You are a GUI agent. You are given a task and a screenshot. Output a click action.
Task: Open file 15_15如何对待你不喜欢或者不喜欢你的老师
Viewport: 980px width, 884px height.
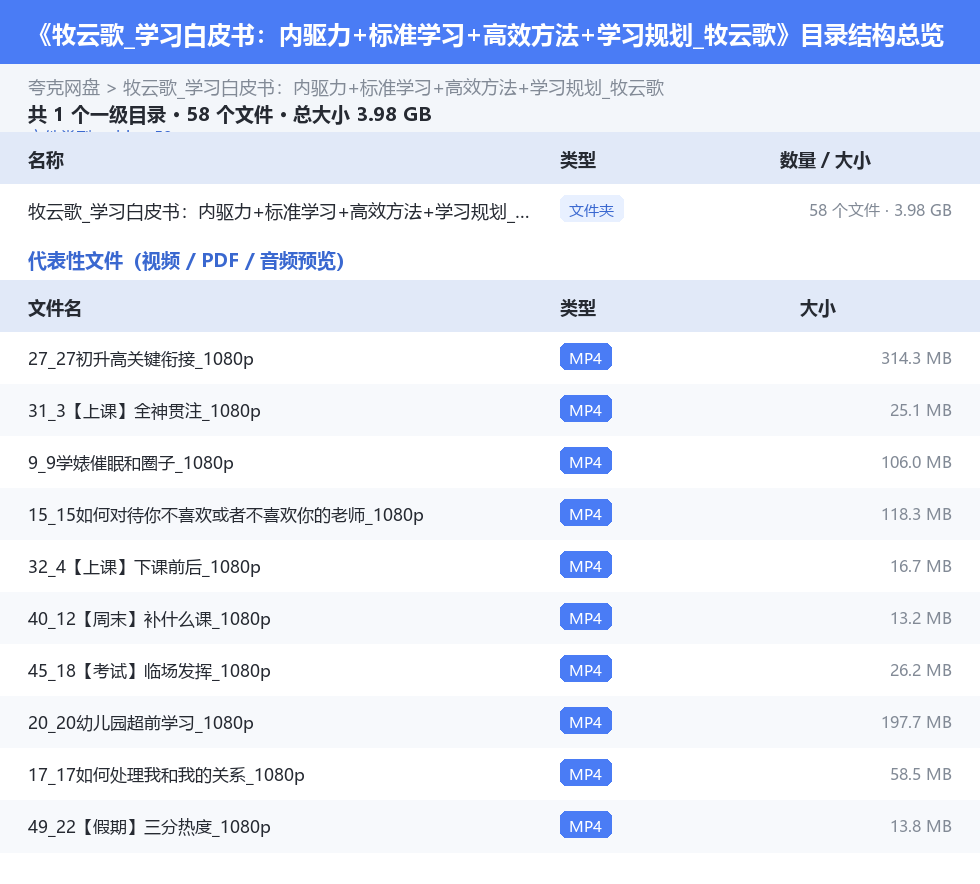226,515
